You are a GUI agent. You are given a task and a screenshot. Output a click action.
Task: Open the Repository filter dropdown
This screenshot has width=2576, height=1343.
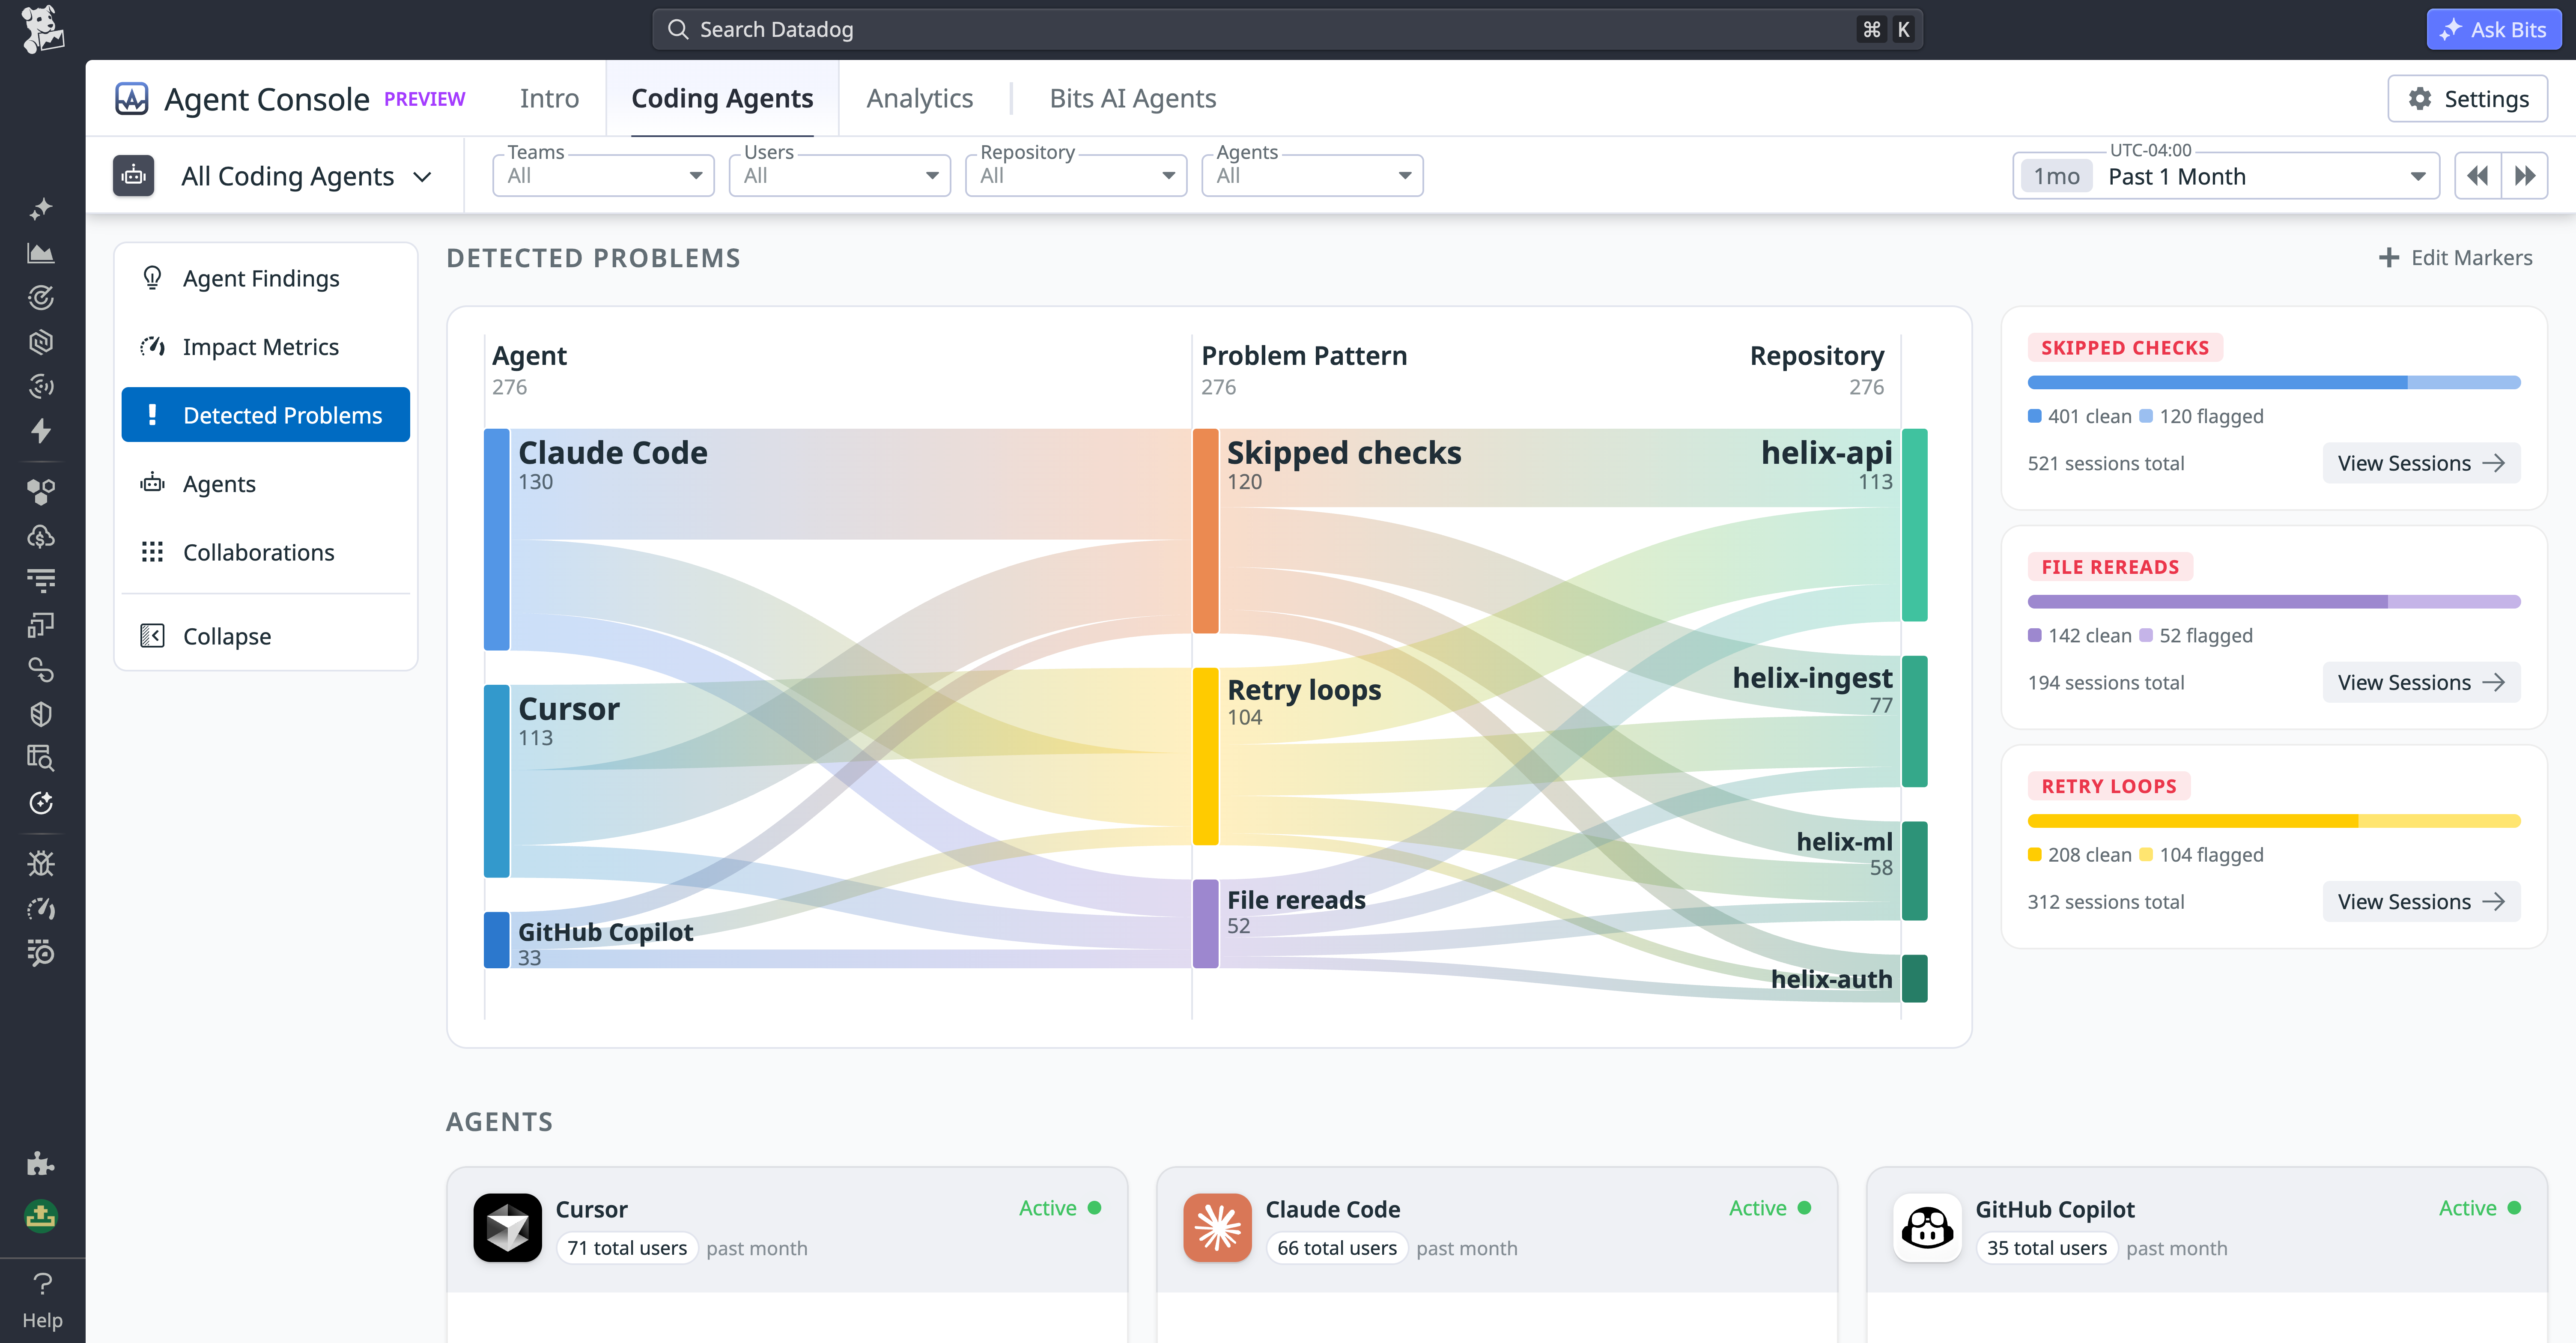pos(1076,175)
